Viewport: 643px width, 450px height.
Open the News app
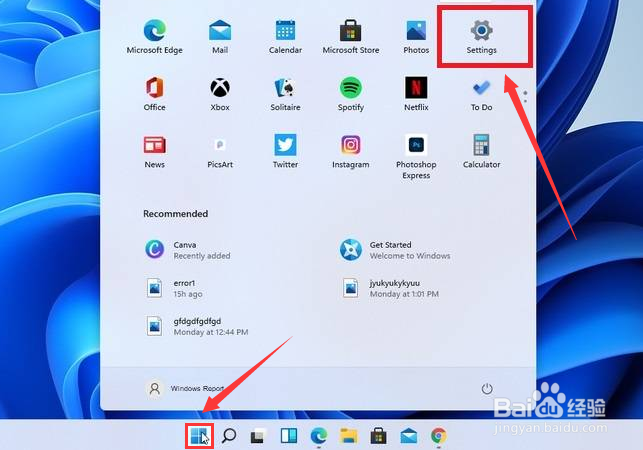click(x=155, y=151)
